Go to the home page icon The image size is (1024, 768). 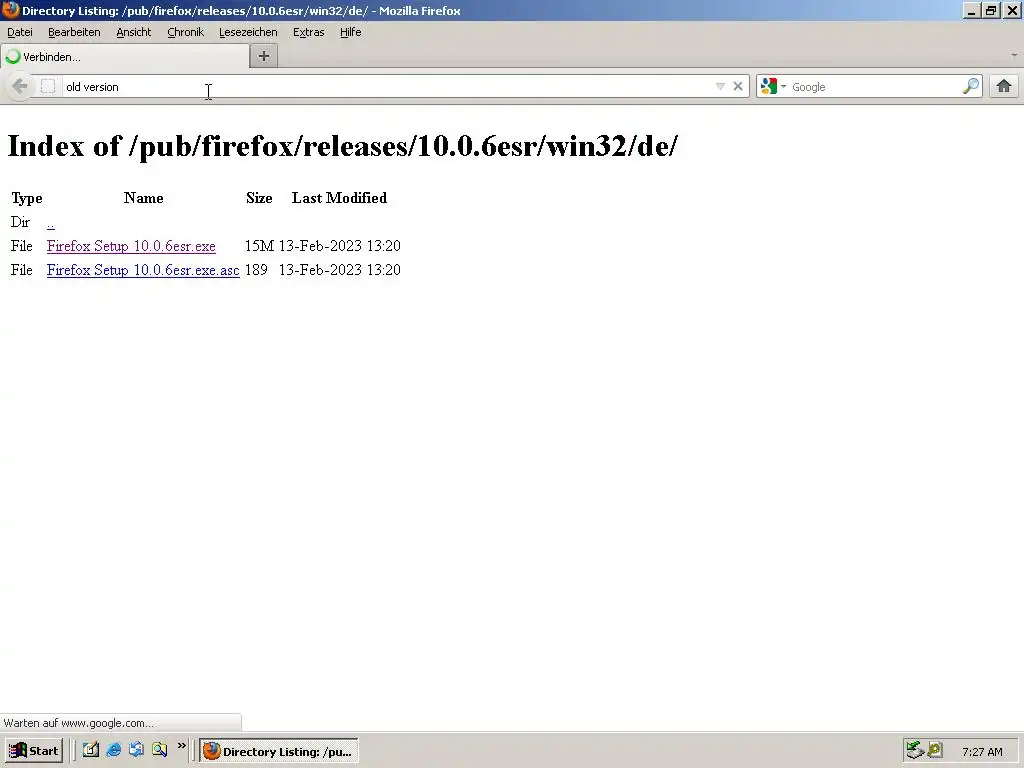[x=1004, y=86]
